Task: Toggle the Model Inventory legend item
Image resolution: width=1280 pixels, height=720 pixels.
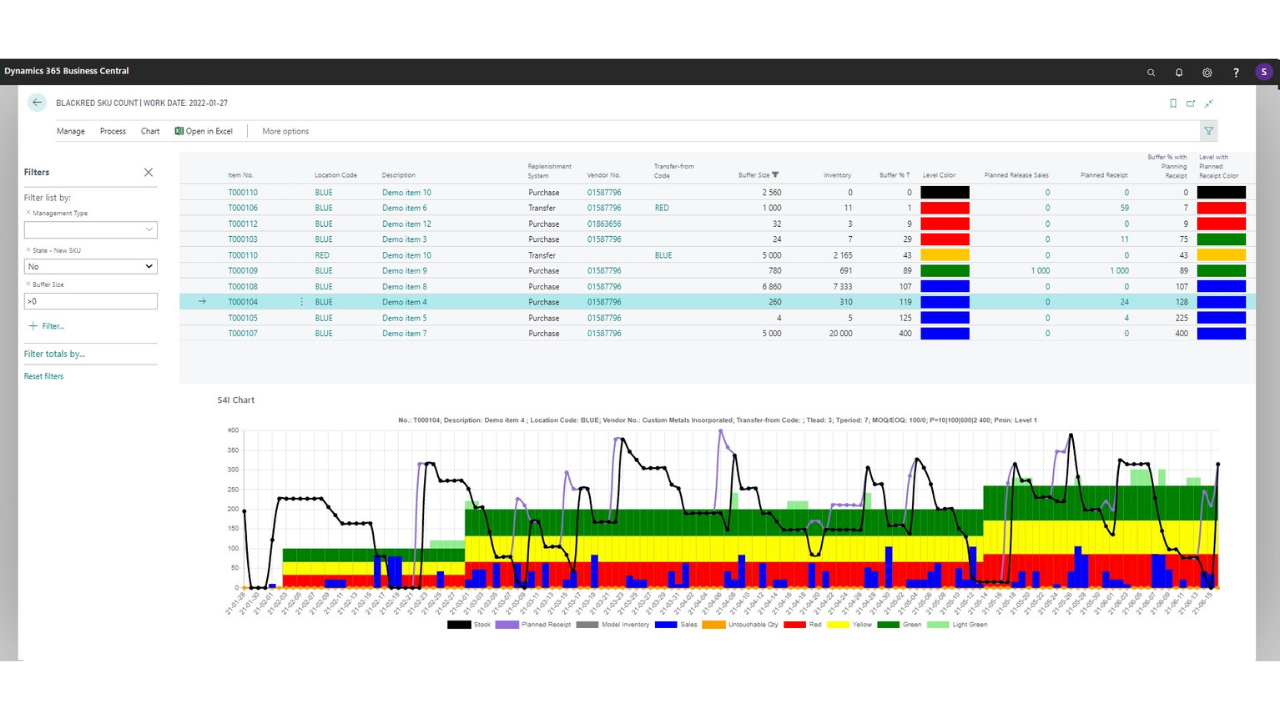Action: (612, 624)
